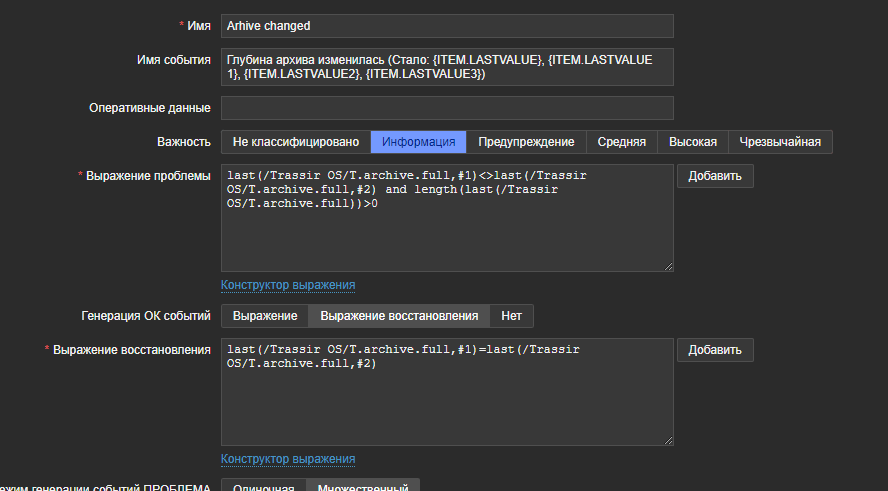Viewport: 888px width, 491px height.
Task: Select 'Множественный' problem event generation mode
Action: [362, 485]
